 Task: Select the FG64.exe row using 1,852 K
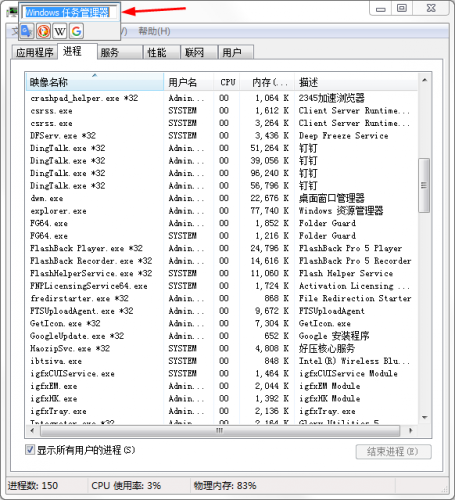pyautogui.click(x=222, y=223)
